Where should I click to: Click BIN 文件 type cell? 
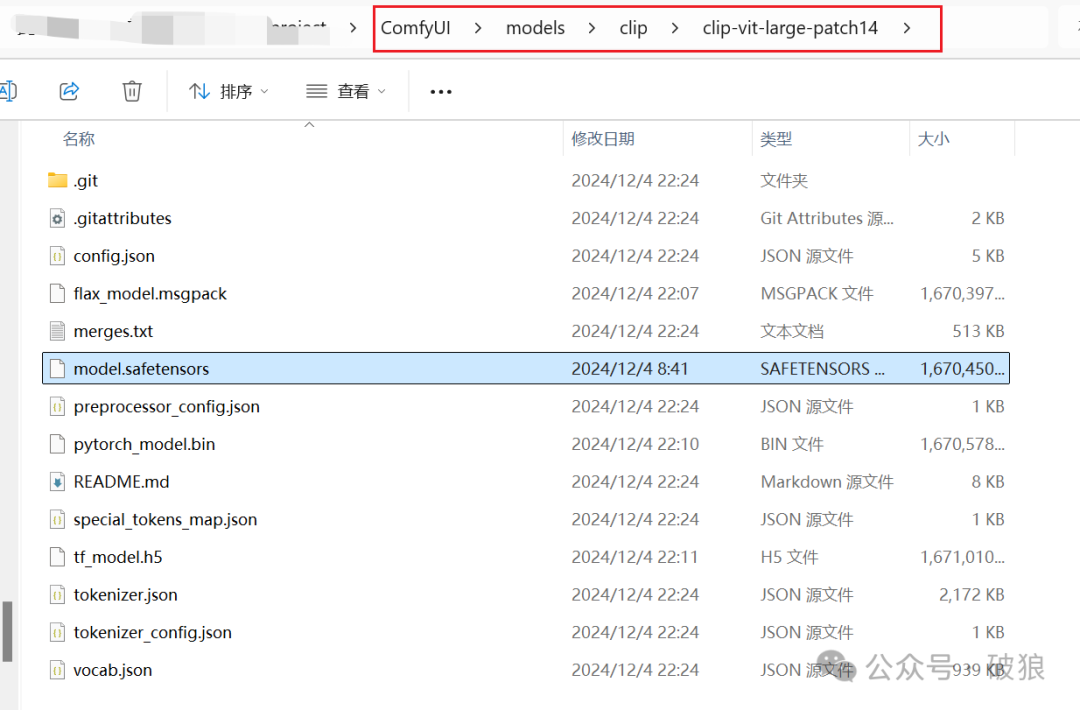[792, 445]
